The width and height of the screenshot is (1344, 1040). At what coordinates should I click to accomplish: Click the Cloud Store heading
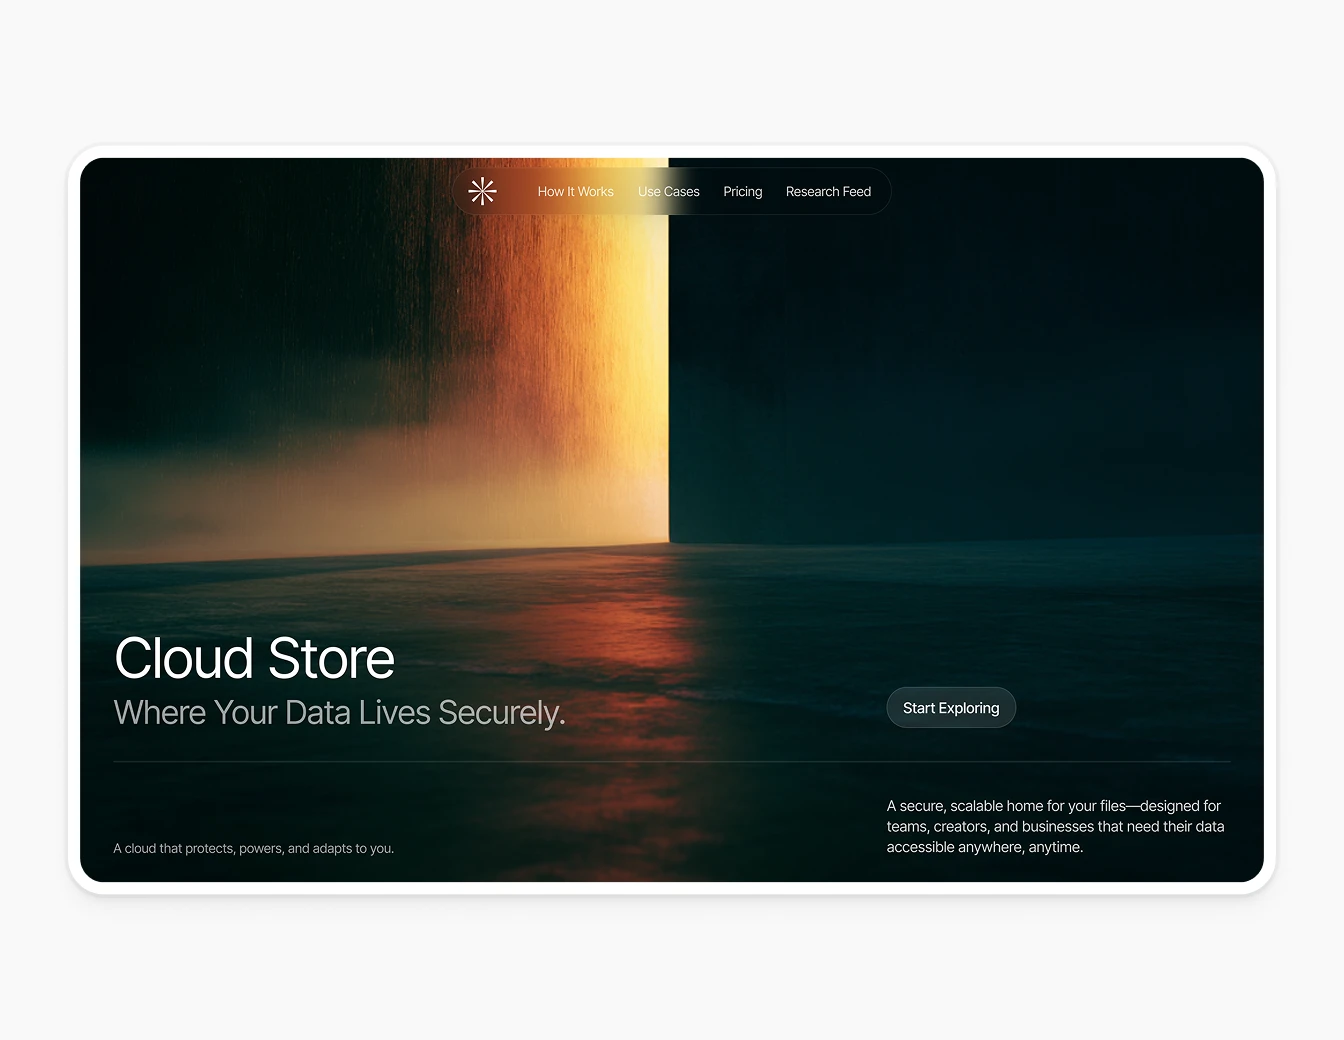(x=254, y=658)
